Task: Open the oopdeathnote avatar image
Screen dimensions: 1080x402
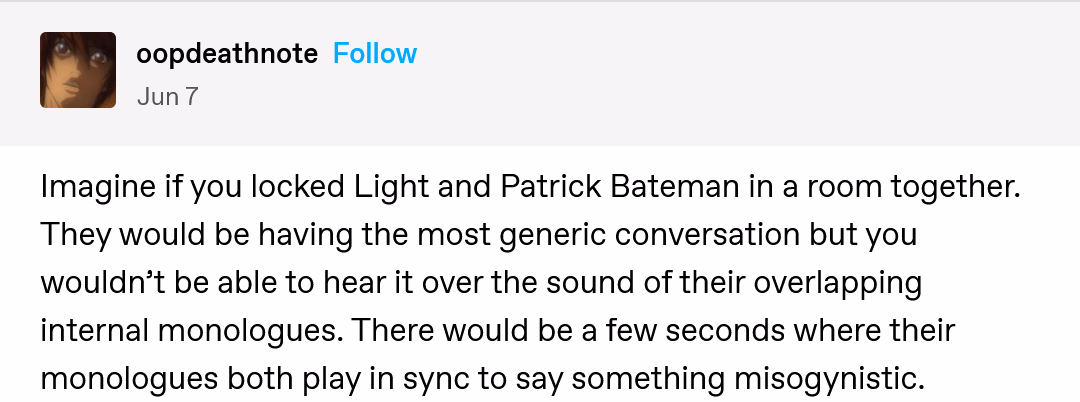Action: (x=78, y=70)
